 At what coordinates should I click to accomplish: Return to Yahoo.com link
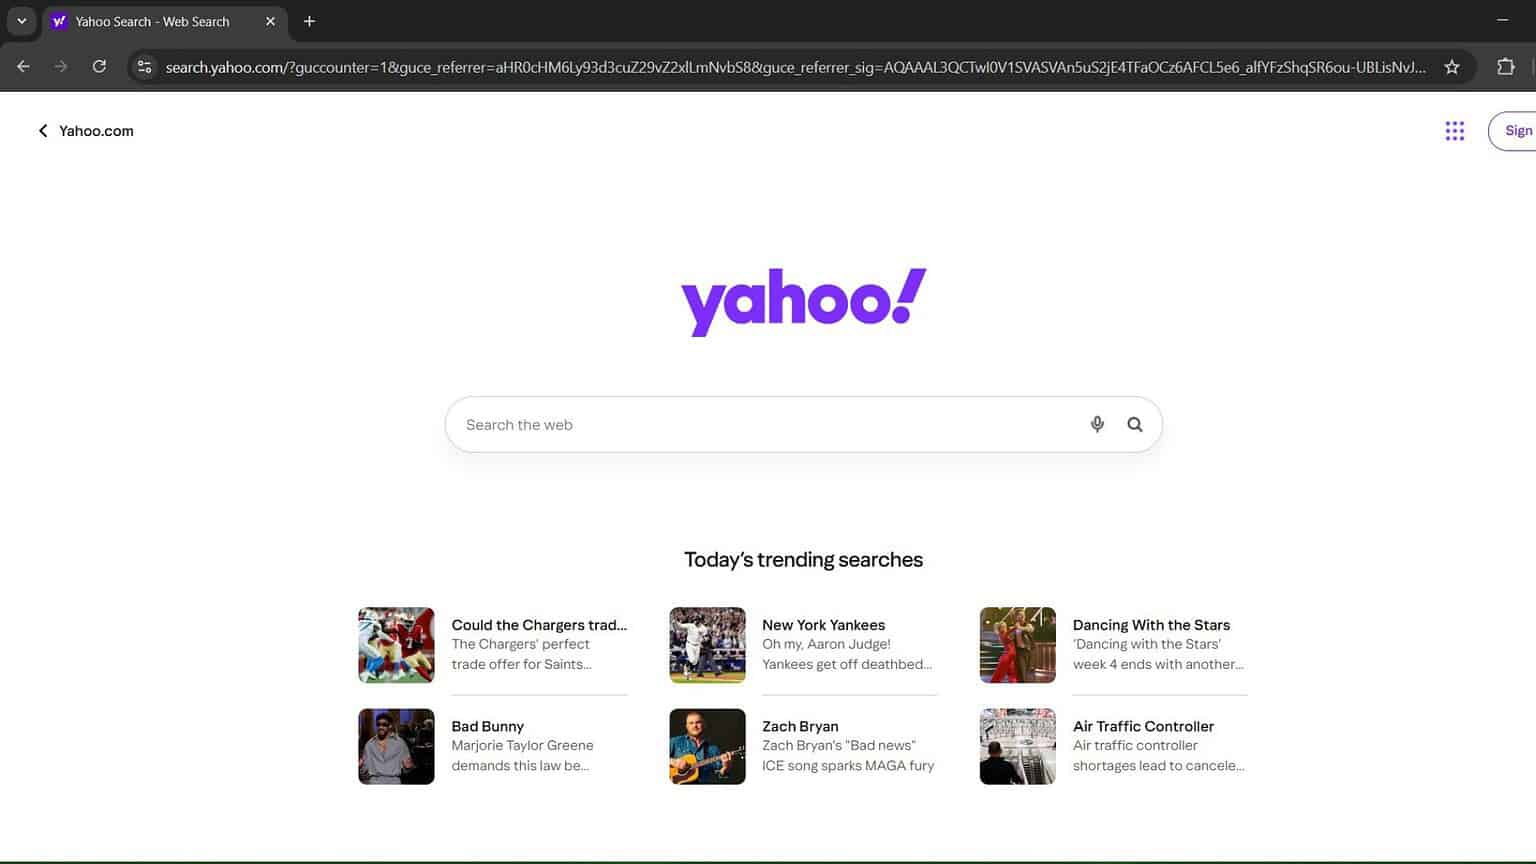pos(85,131)
